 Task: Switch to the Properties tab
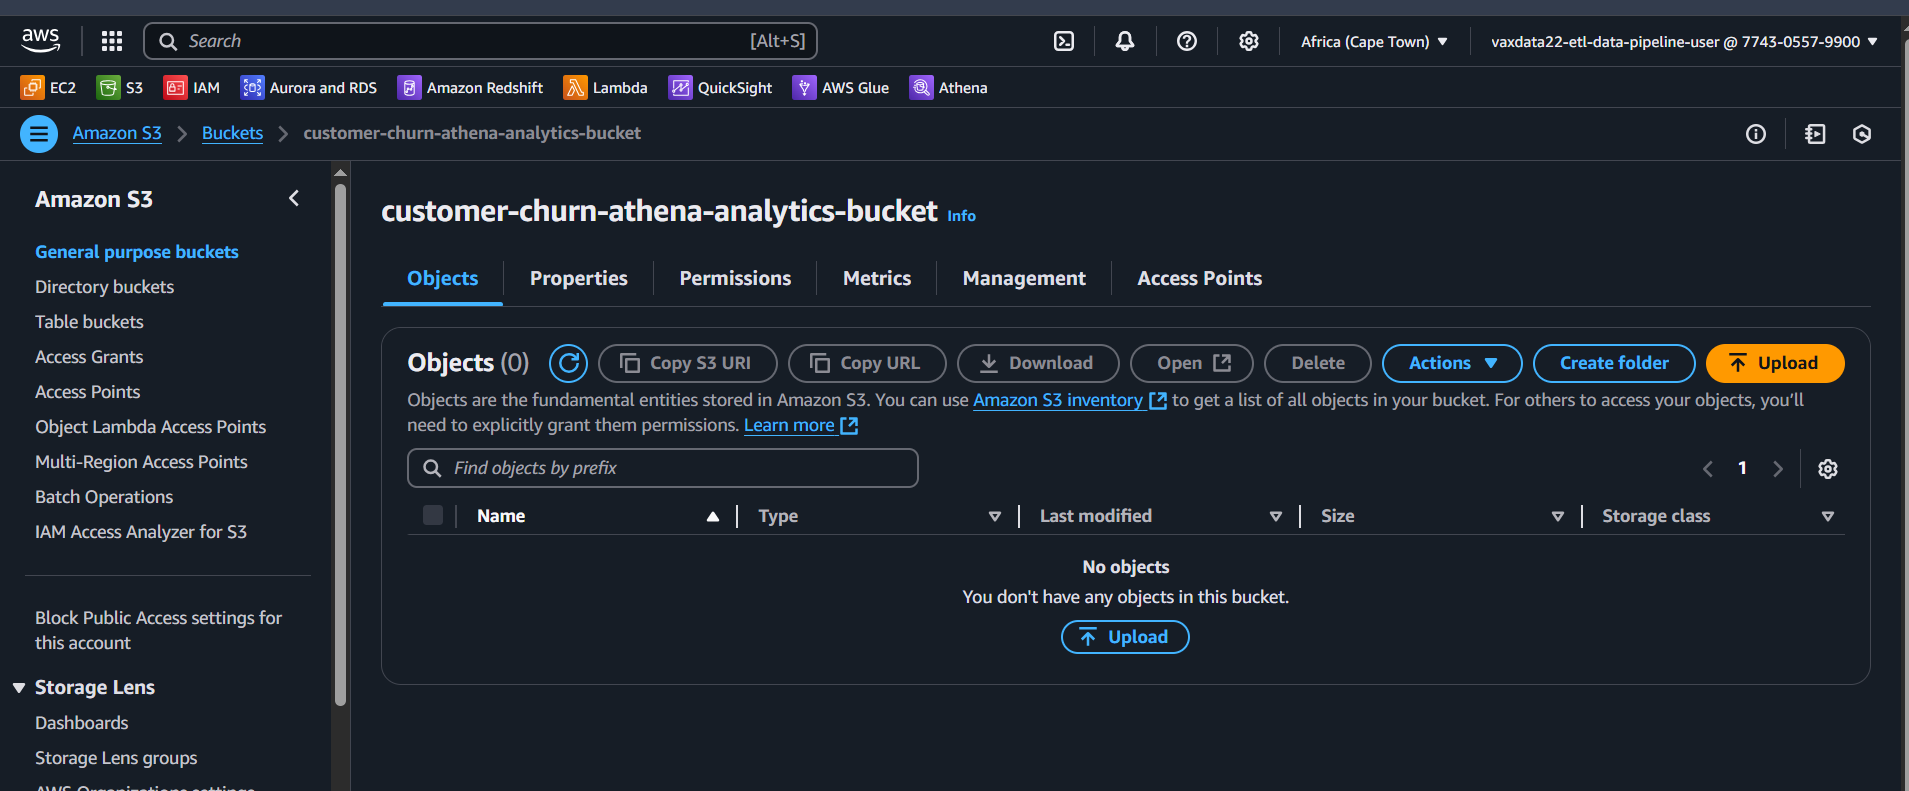click(x=579, y=279)
